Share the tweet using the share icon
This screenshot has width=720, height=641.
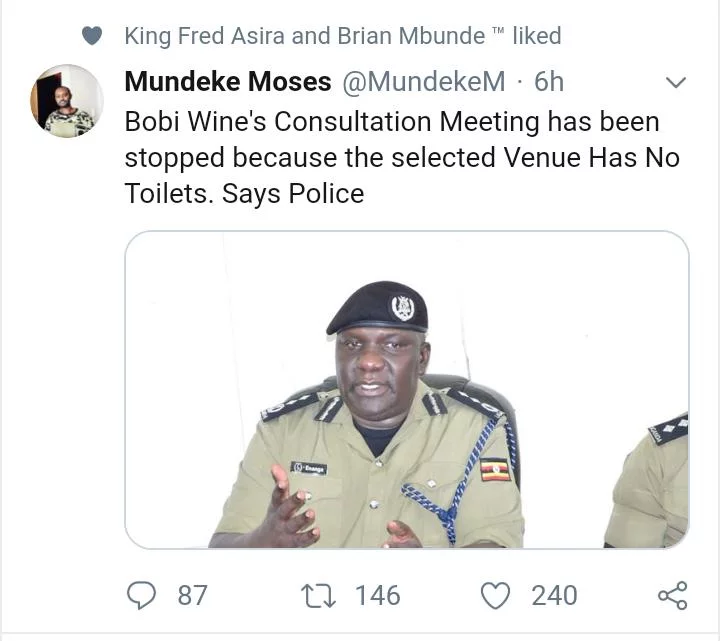672,596
